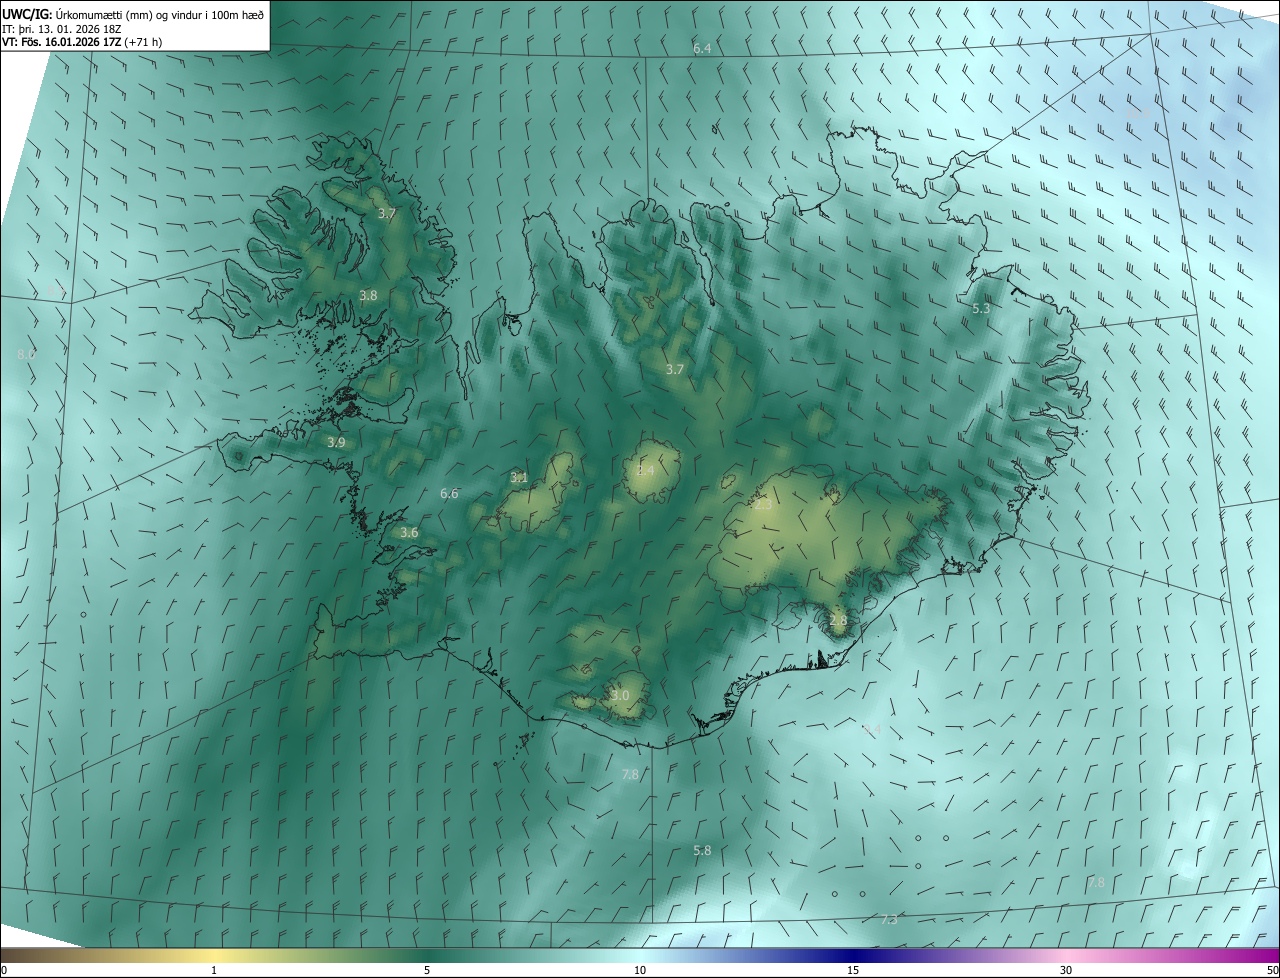
Task: Click the 5.8 value label over the sea
Action: [702, 850]
